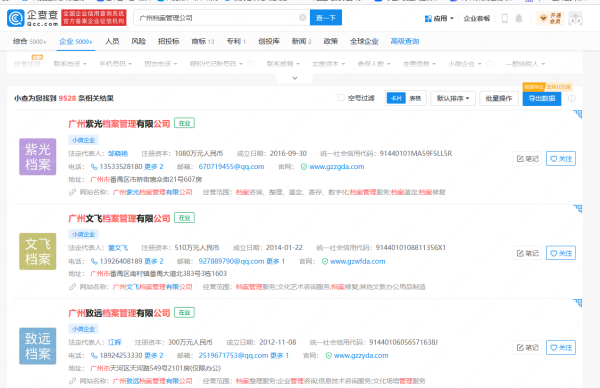Open 广州紫光档案管理有限公司 company title
600x388 pixels.
(x=119, y=124)
